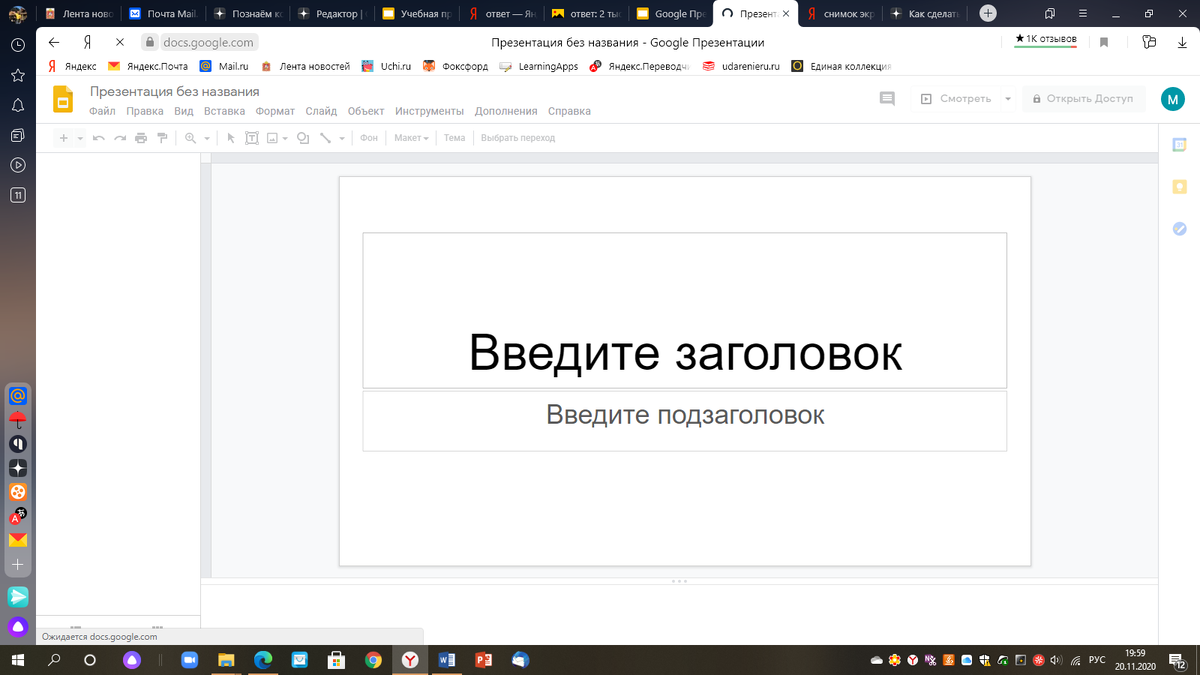Viewport: 1200px width, 675px height.
Task: Click the comment icon near Смотреть
Action: pos(887,99)
